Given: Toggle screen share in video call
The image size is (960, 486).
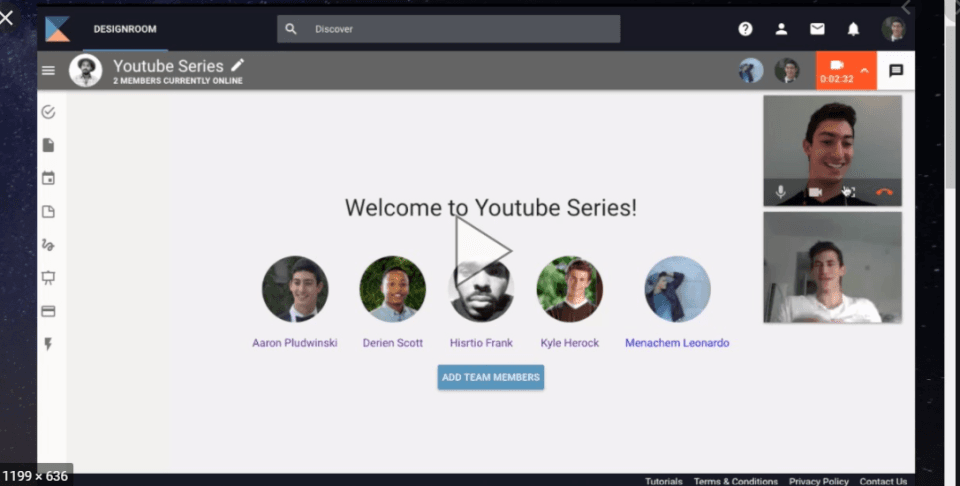Looking at the screenshot, I should pyautogui.click(x=848, y=192).
